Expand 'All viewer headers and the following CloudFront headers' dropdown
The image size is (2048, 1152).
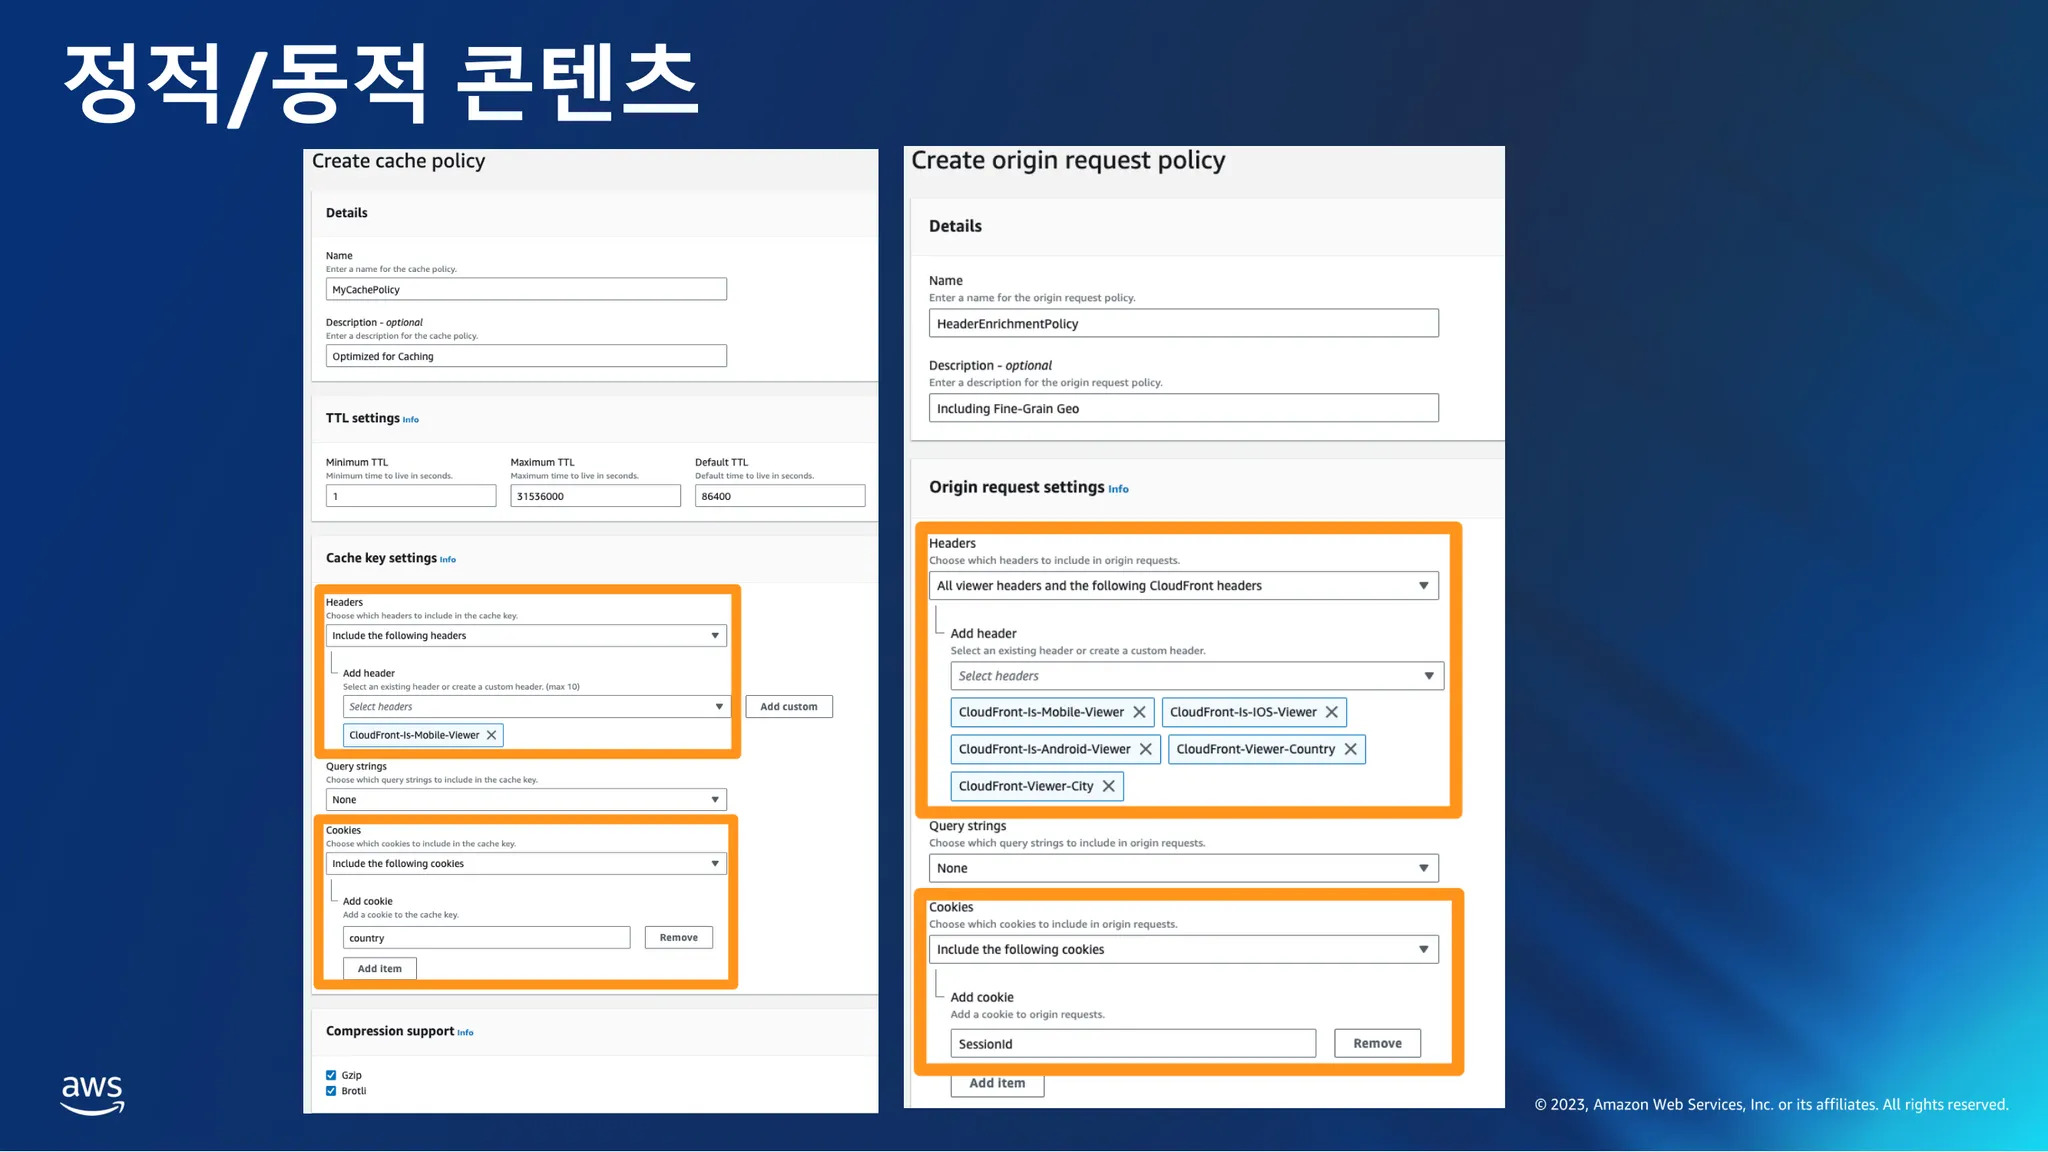1183,586
